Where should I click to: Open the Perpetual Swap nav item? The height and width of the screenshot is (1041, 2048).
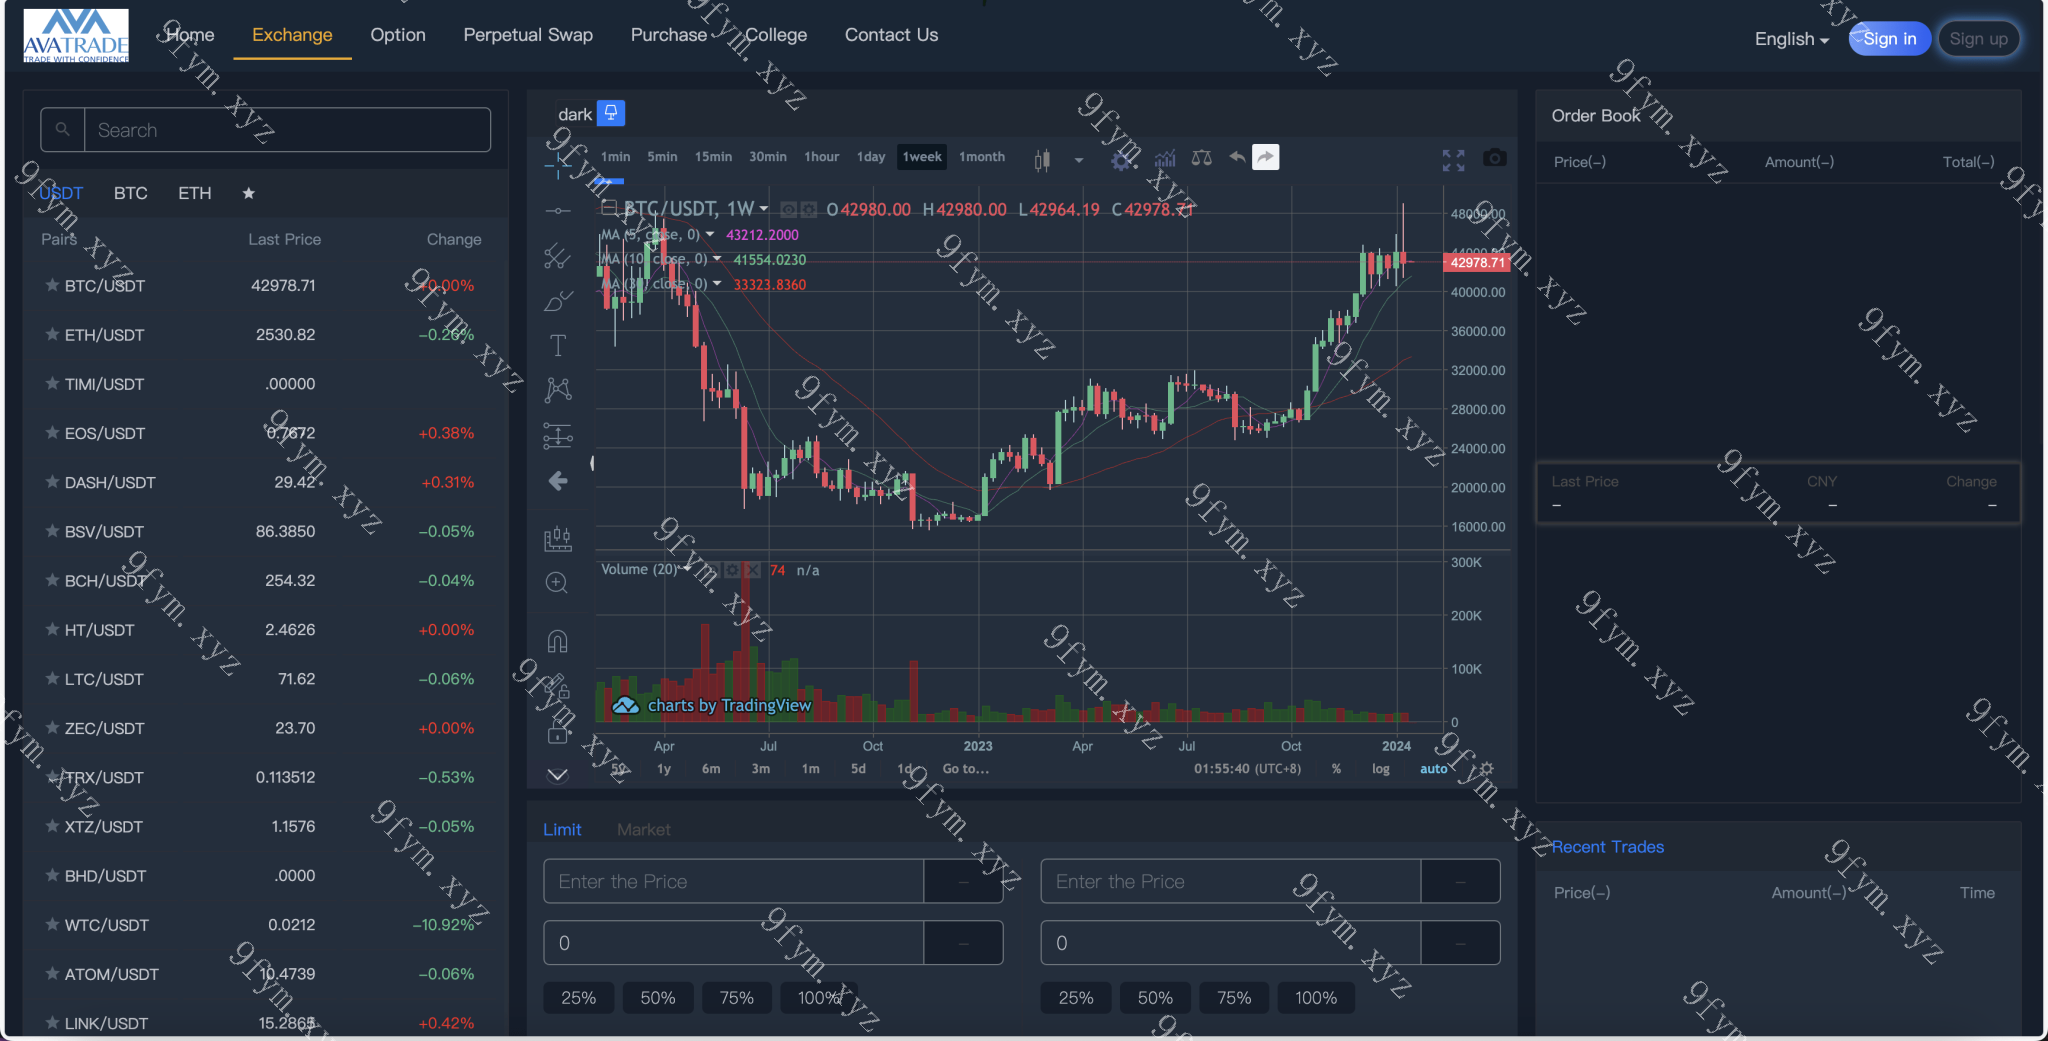528,35
